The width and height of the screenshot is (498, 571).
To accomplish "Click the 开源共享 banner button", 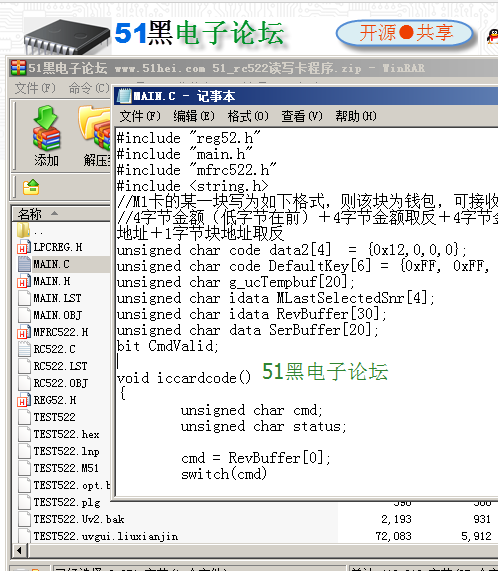I will (x=405, y=33).
